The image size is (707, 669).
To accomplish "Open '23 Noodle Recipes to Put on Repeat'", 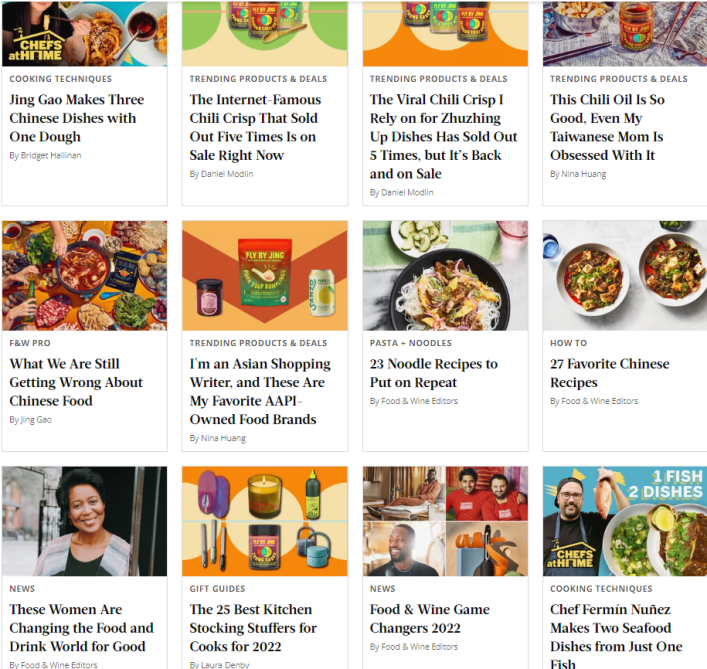I will [x=434, y=373].
